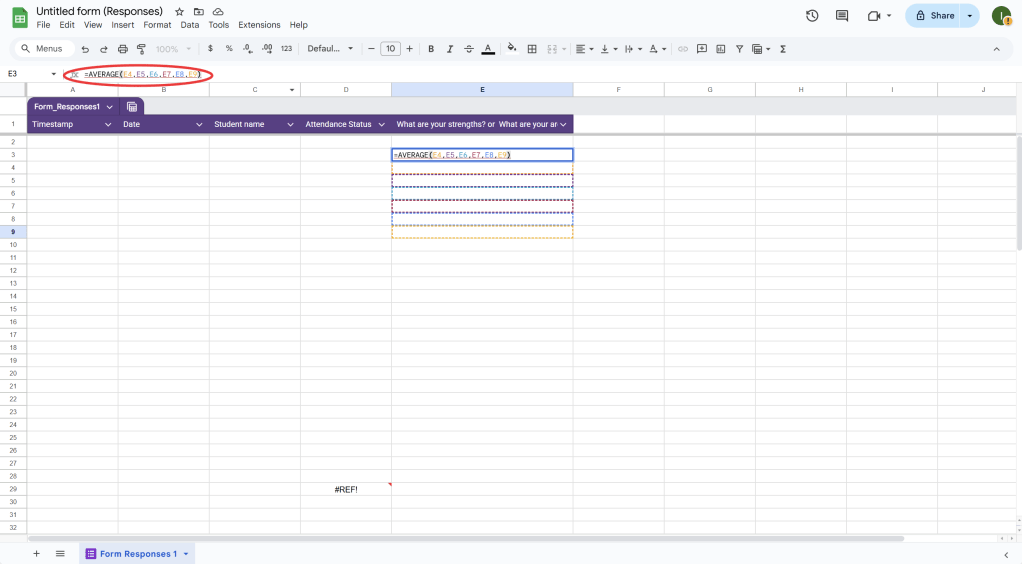The width and height of the screenshot is (1022, 564).
Task: Click the paint format roller icon
Action: point(141,48)
